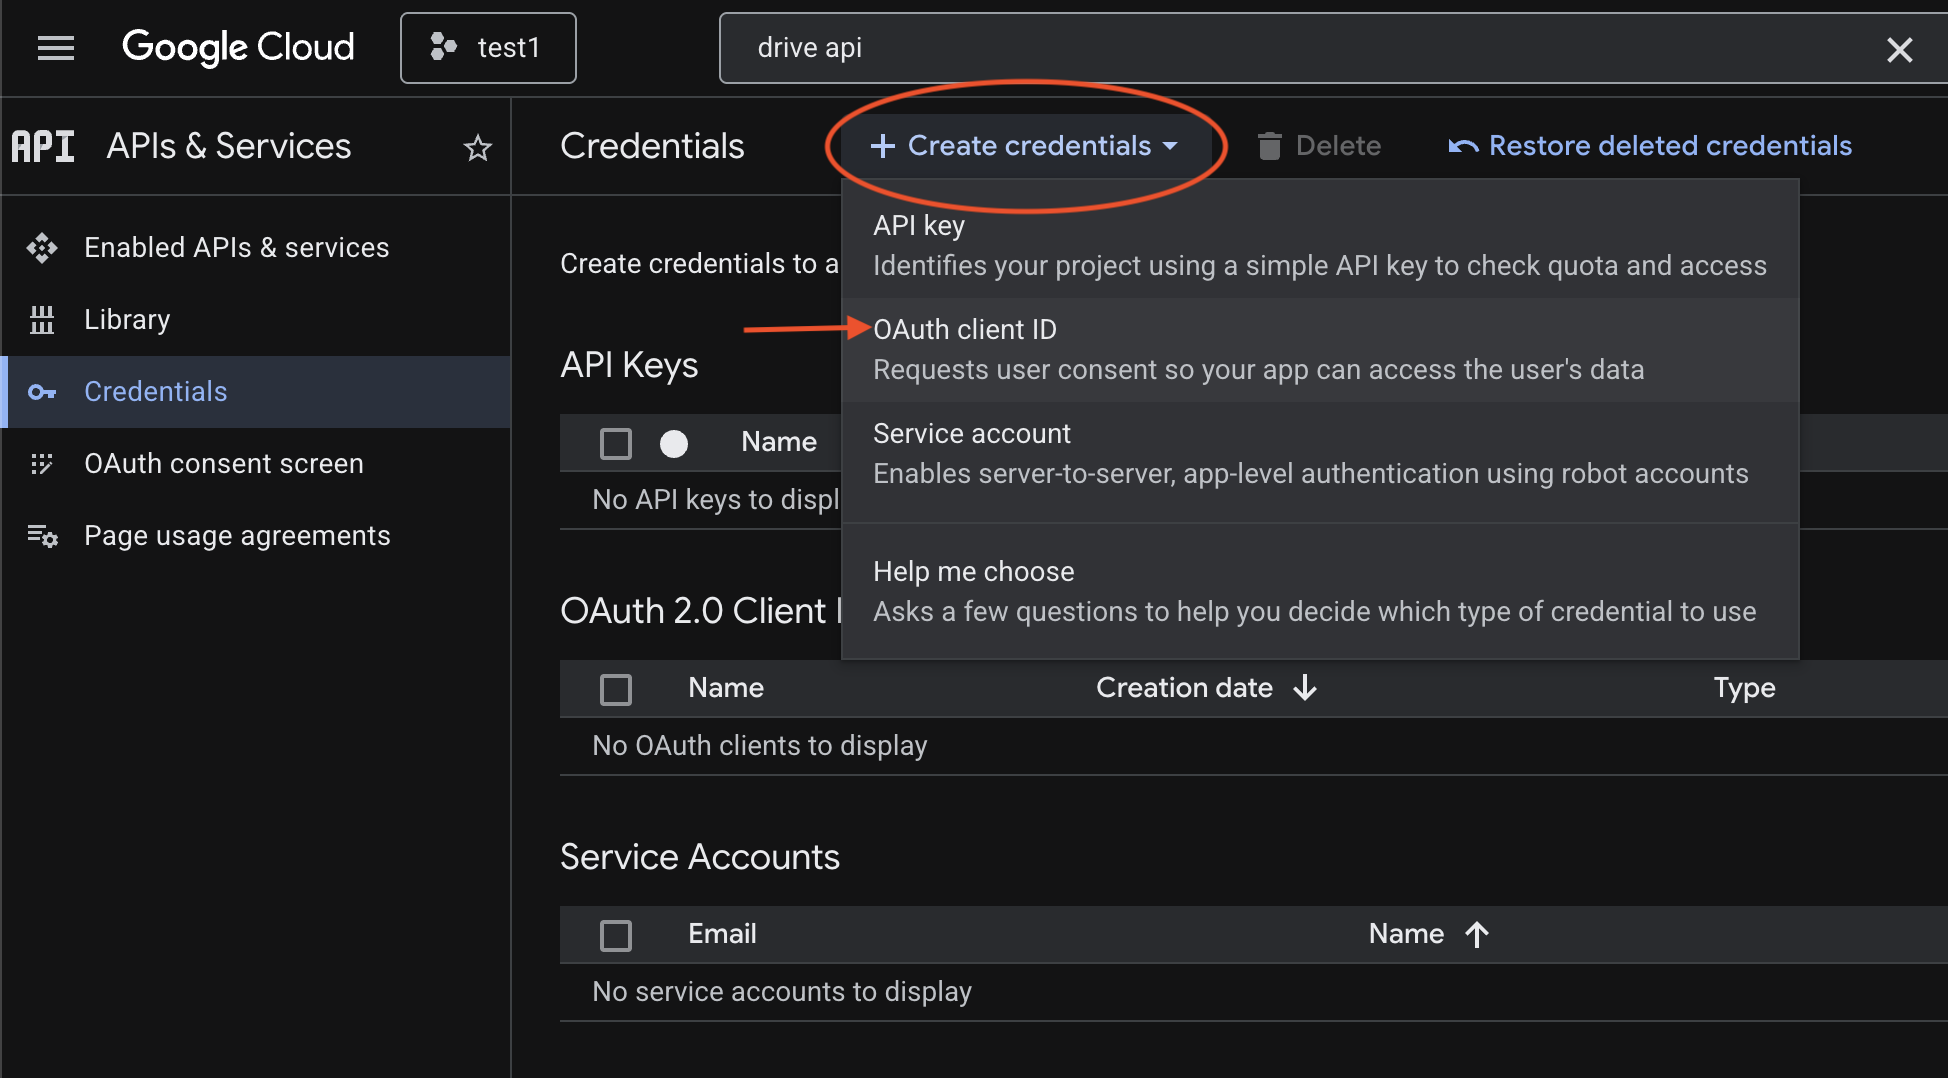
Task: Toggle Creation date sort order arrow
Action: (x=1306, y=688)
